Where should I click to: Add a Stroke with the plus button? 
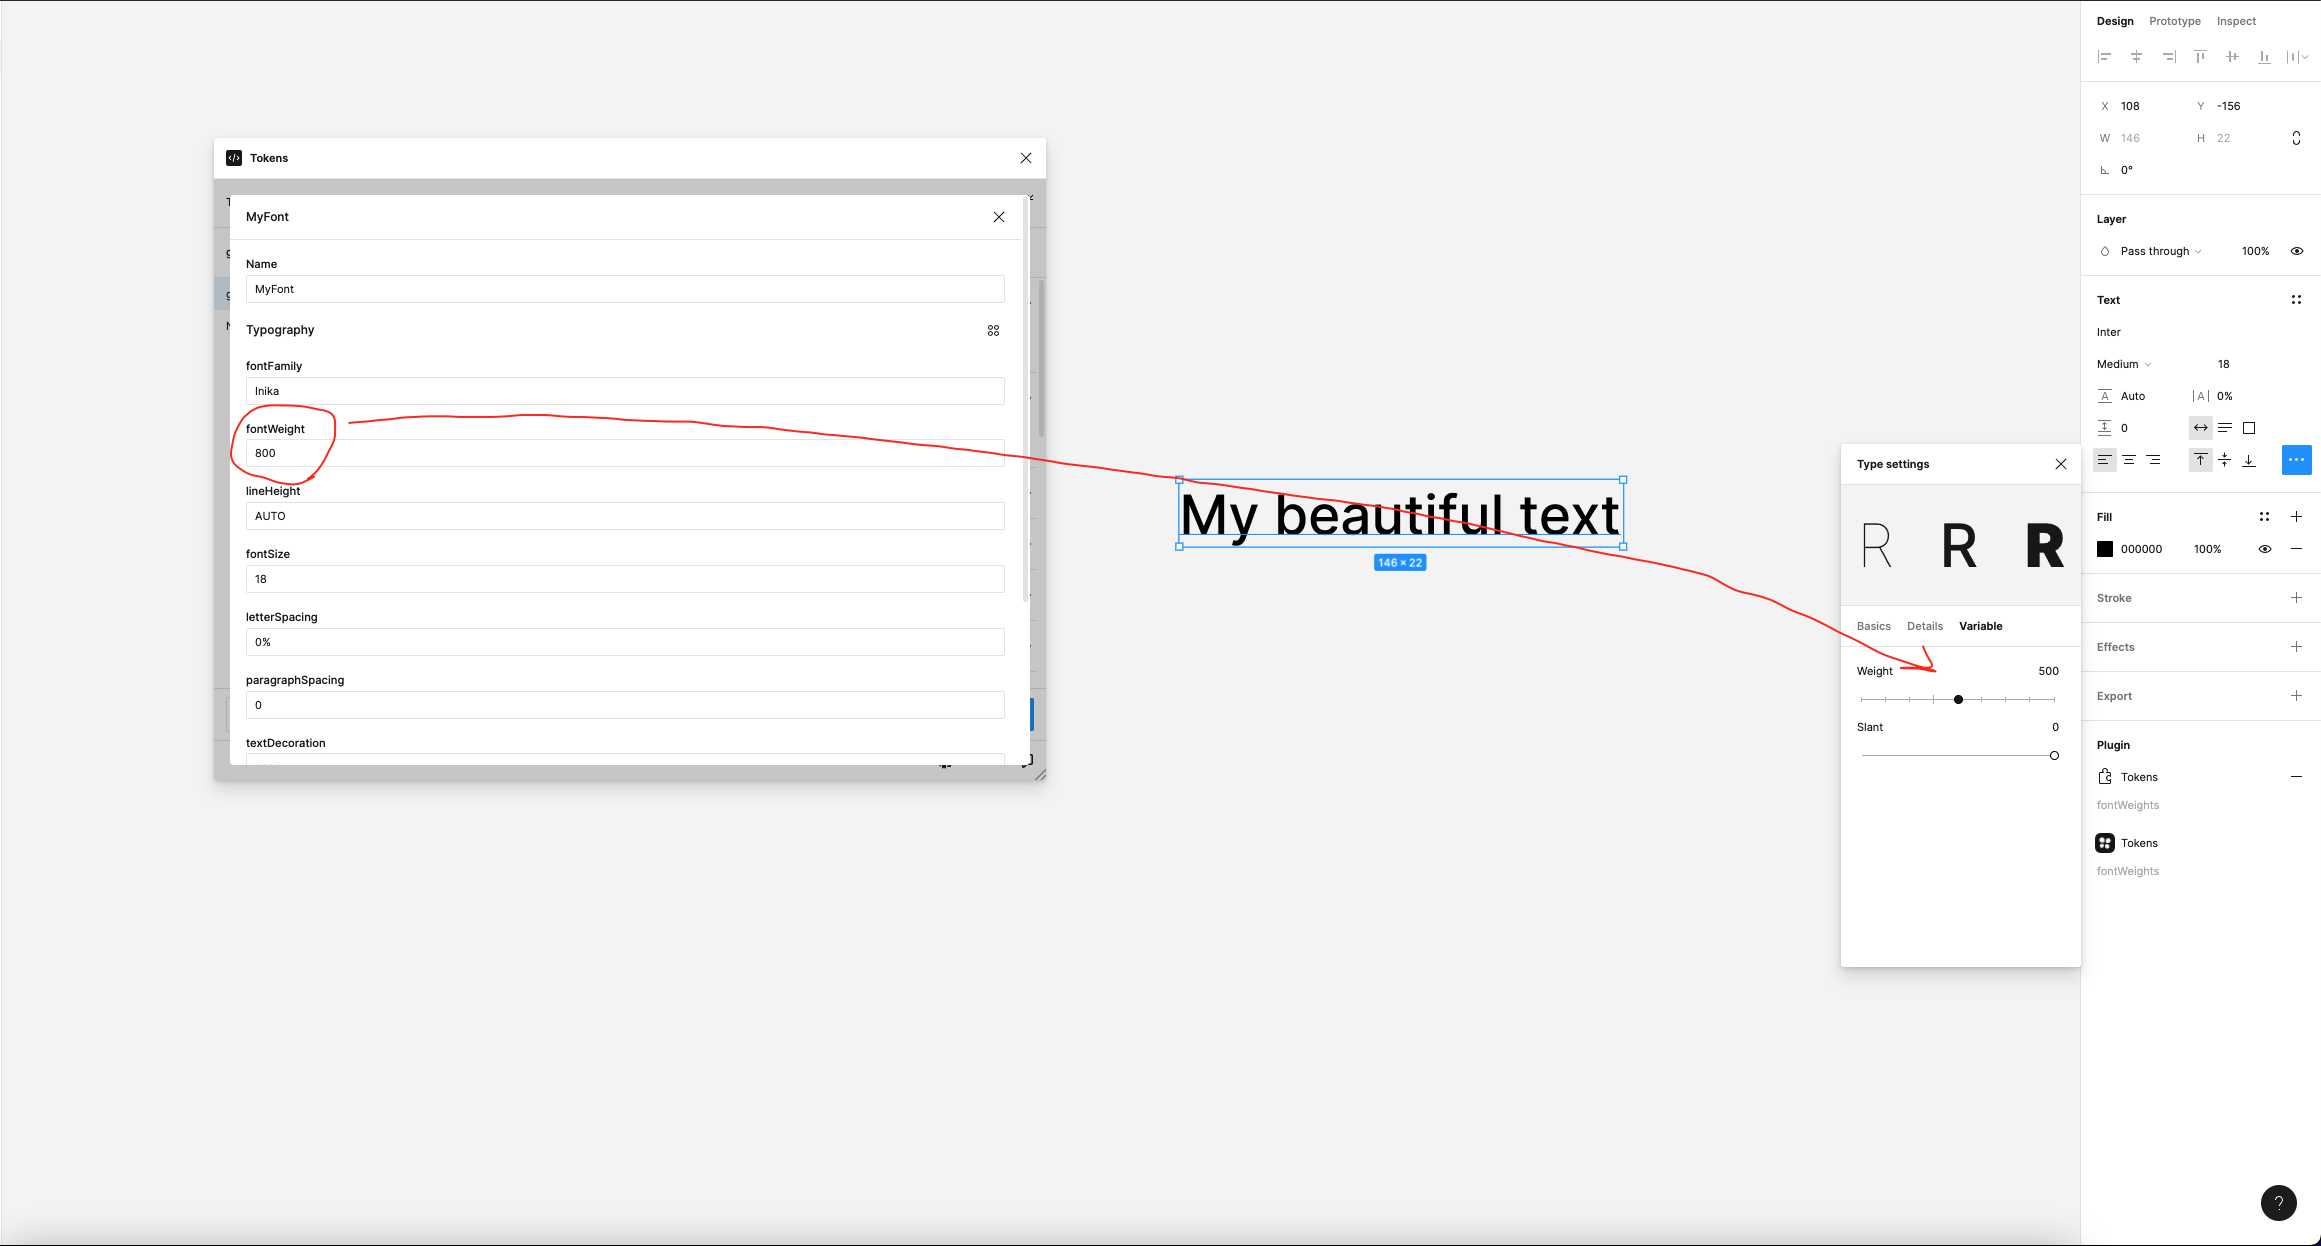point(2297,597)
